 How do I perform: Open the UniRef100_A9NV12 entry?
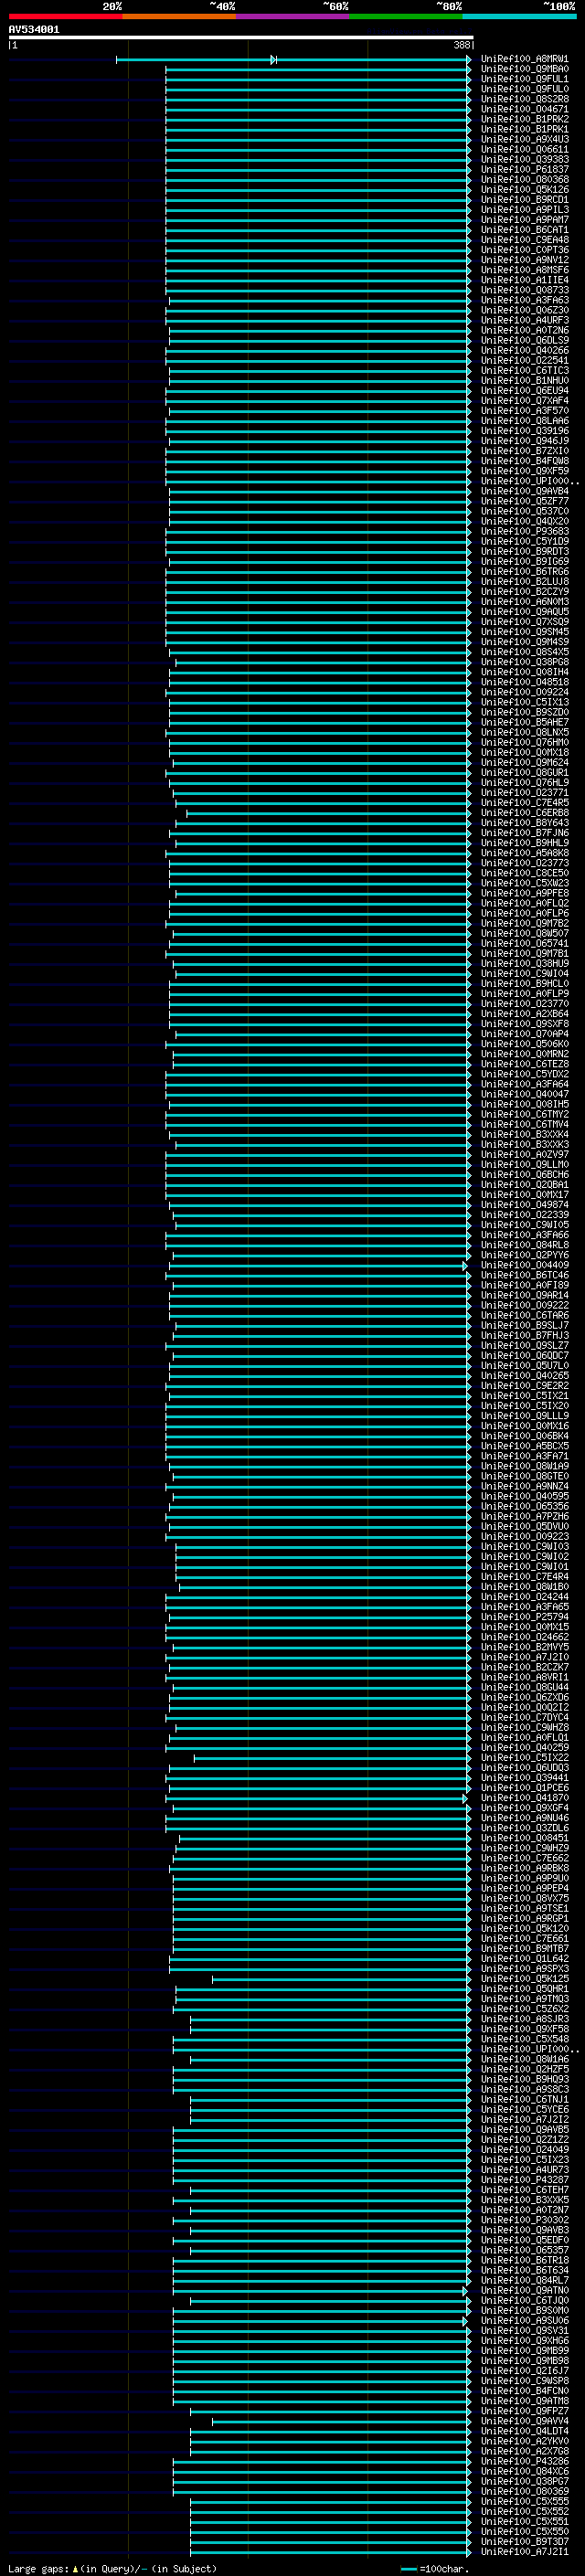click(x=524, y=260)
